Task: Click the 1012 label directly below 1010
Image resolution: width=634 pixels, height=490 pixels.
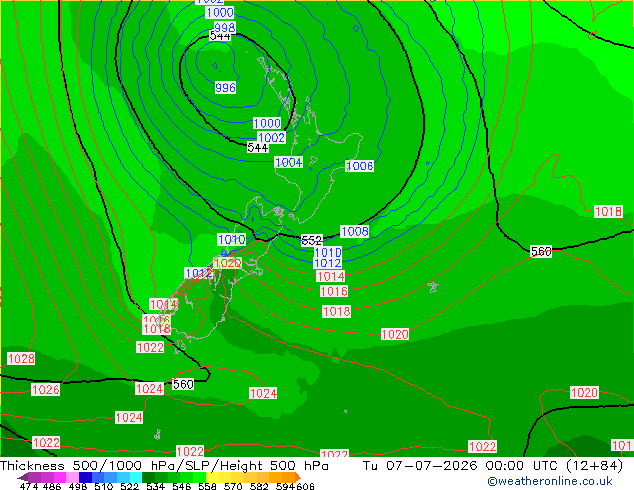Action: click(x=328, y=263)
